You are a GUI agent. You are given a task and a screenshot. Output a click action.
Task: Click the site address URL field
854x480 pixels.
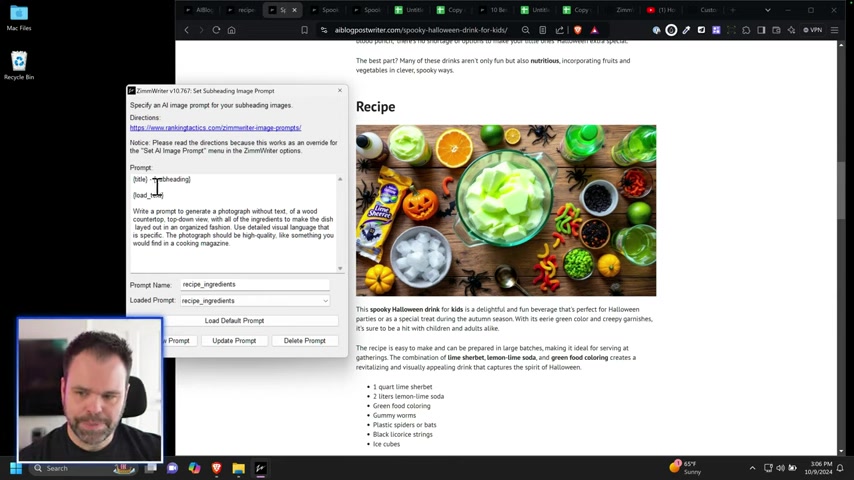420,31
